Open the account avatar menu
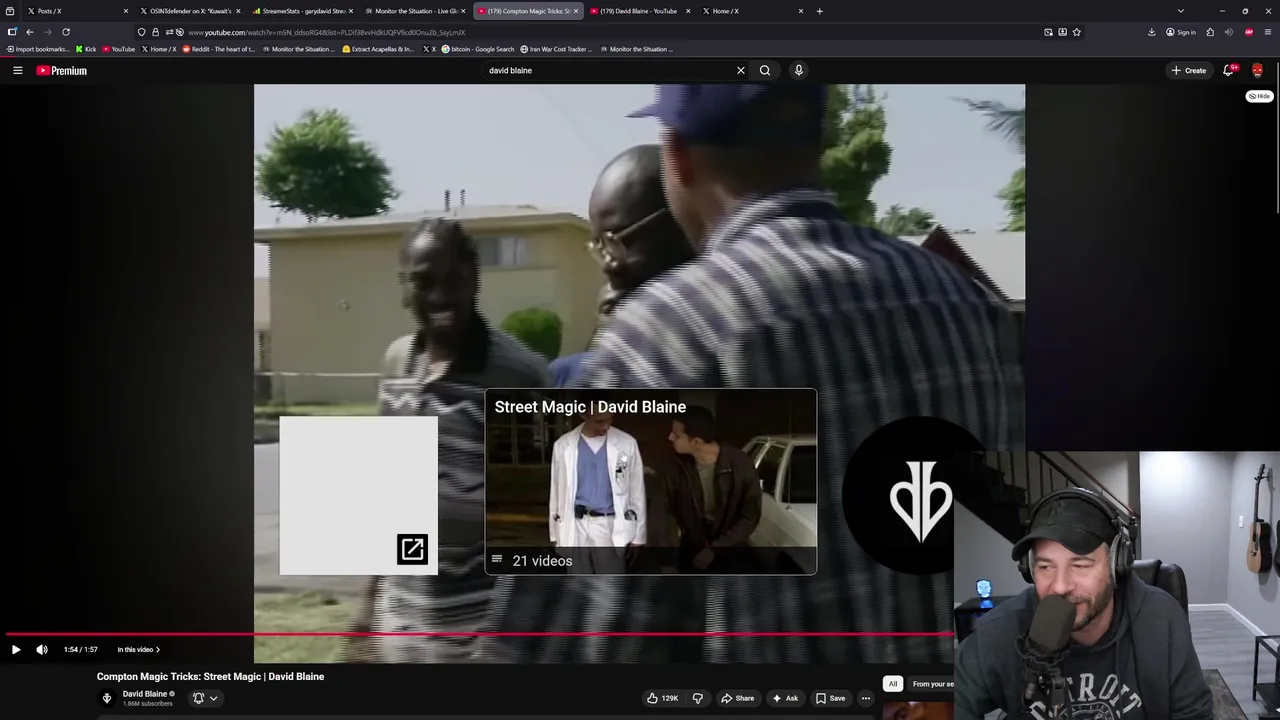This screenshot has height=720, width=1280. click(x=1257, y=70)
